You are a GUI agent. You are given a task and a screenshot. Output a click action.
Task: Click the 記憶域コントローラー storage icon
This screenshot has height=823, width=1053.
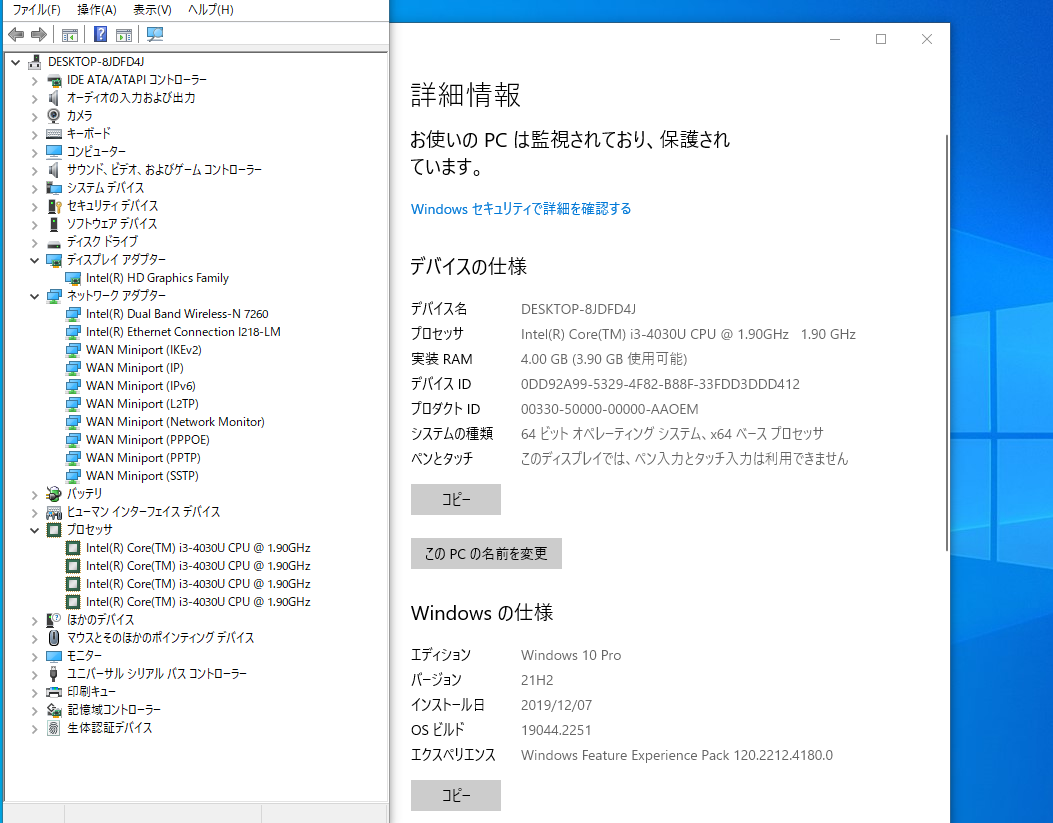point(54,710)
